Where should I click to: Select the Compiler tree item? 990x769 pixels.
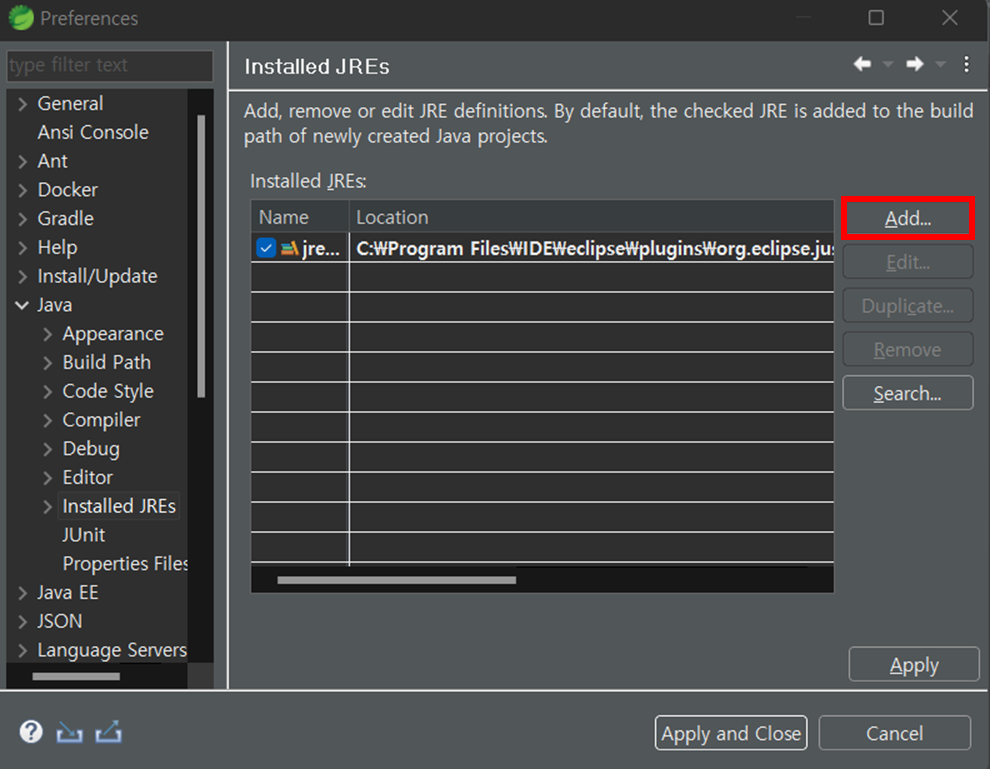(x=101, y=420)
